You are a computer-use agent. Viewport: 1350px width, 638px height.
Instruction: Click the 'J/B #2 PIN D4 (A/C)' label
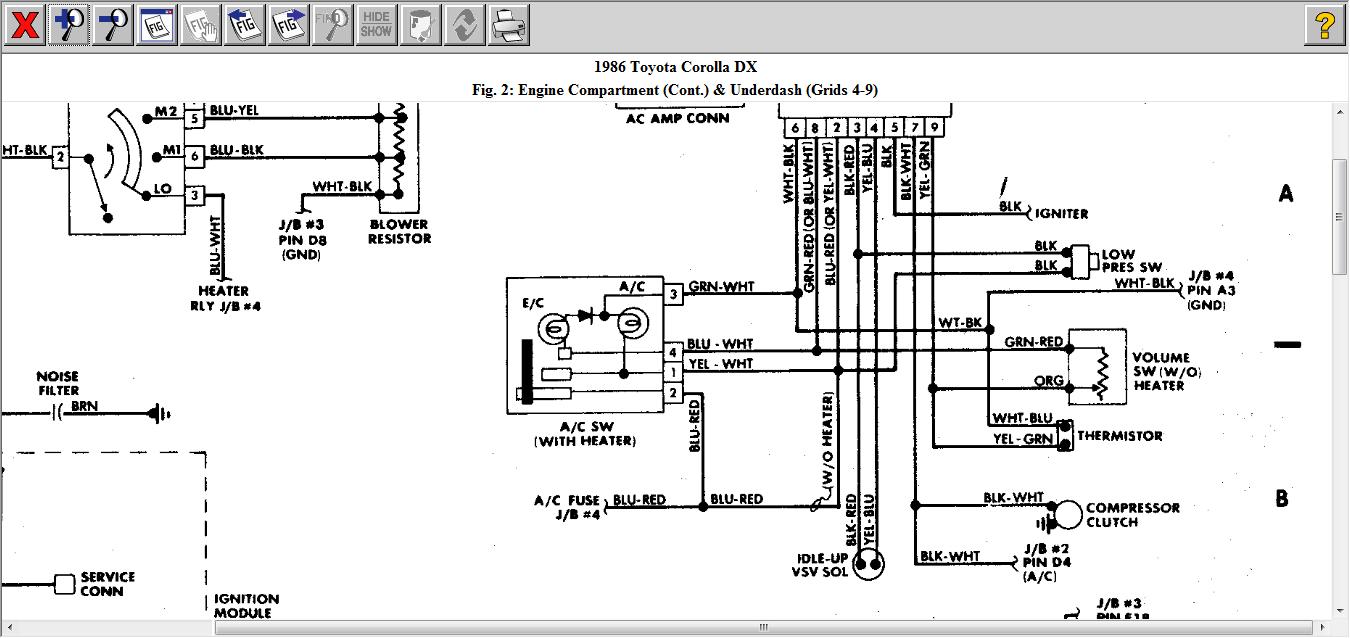pyautogui.click(x=1047, y=563)
